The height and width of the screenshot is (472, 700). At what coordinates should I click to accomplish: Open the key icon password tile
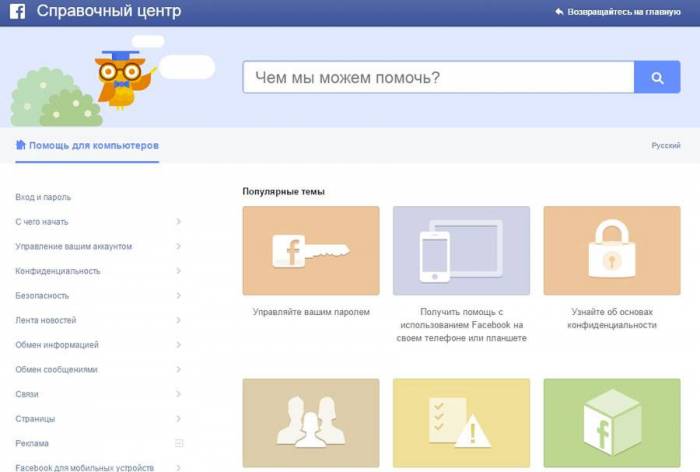pyautogui.click(x=310, y=250)
